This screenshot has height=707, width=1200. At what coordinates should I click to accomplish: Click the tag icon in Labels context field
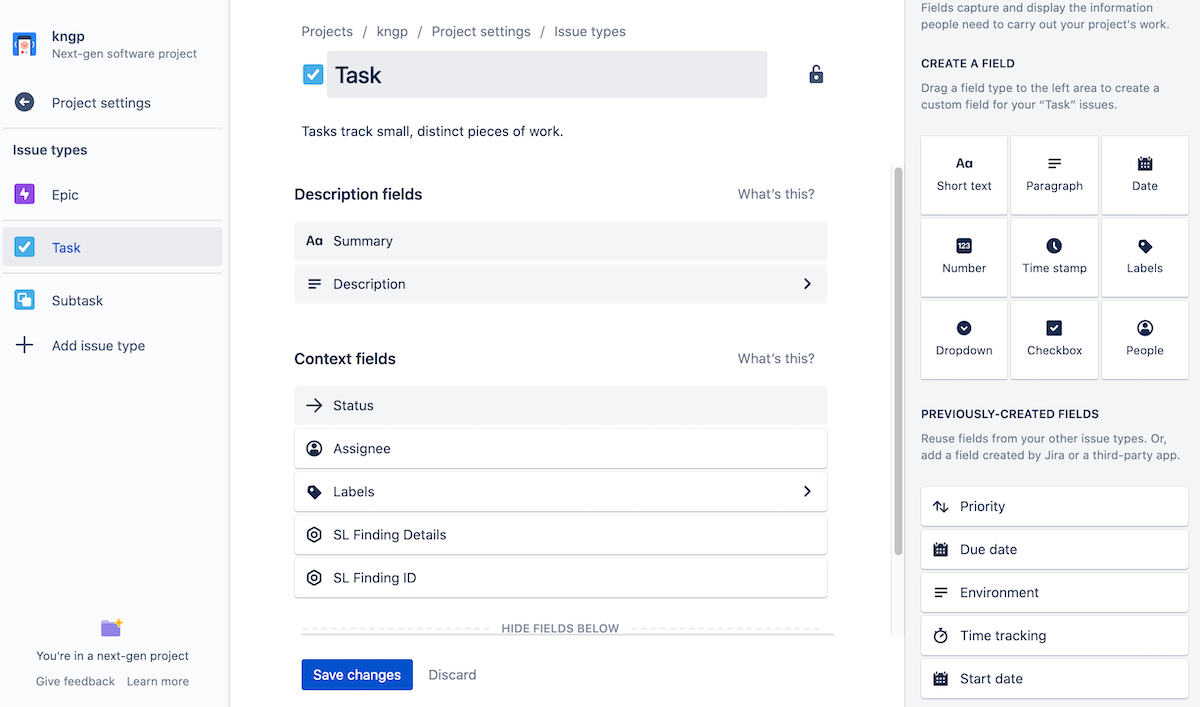[314, 491]
